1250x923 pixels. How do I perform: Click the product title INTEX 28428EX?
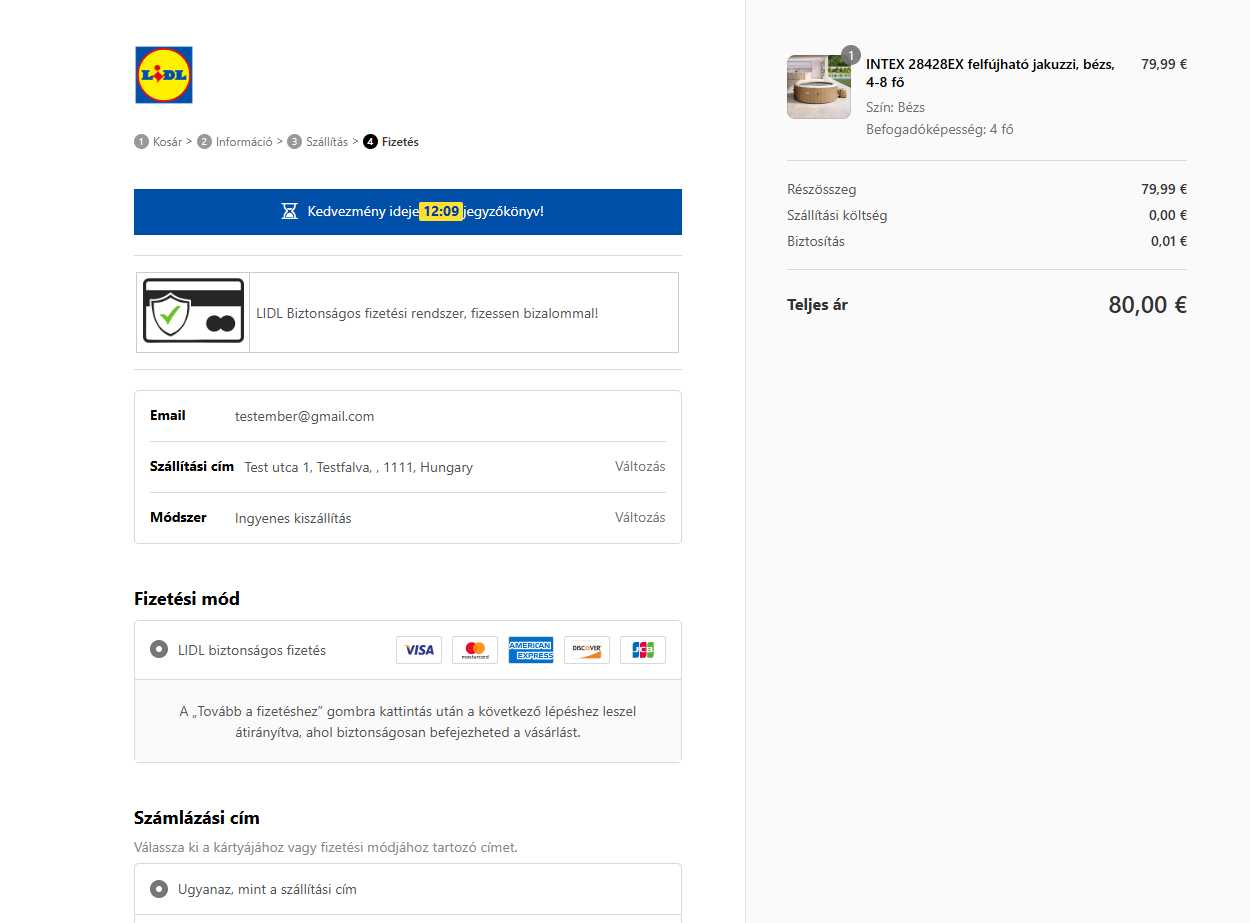990,73
